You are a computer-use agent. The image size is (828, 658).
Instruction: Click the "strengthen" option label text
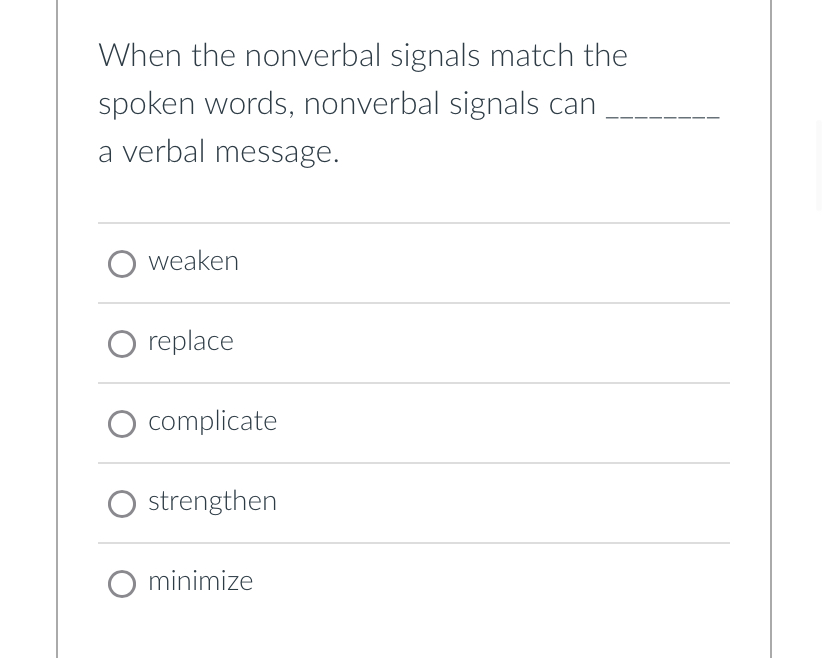coord(212,502)
